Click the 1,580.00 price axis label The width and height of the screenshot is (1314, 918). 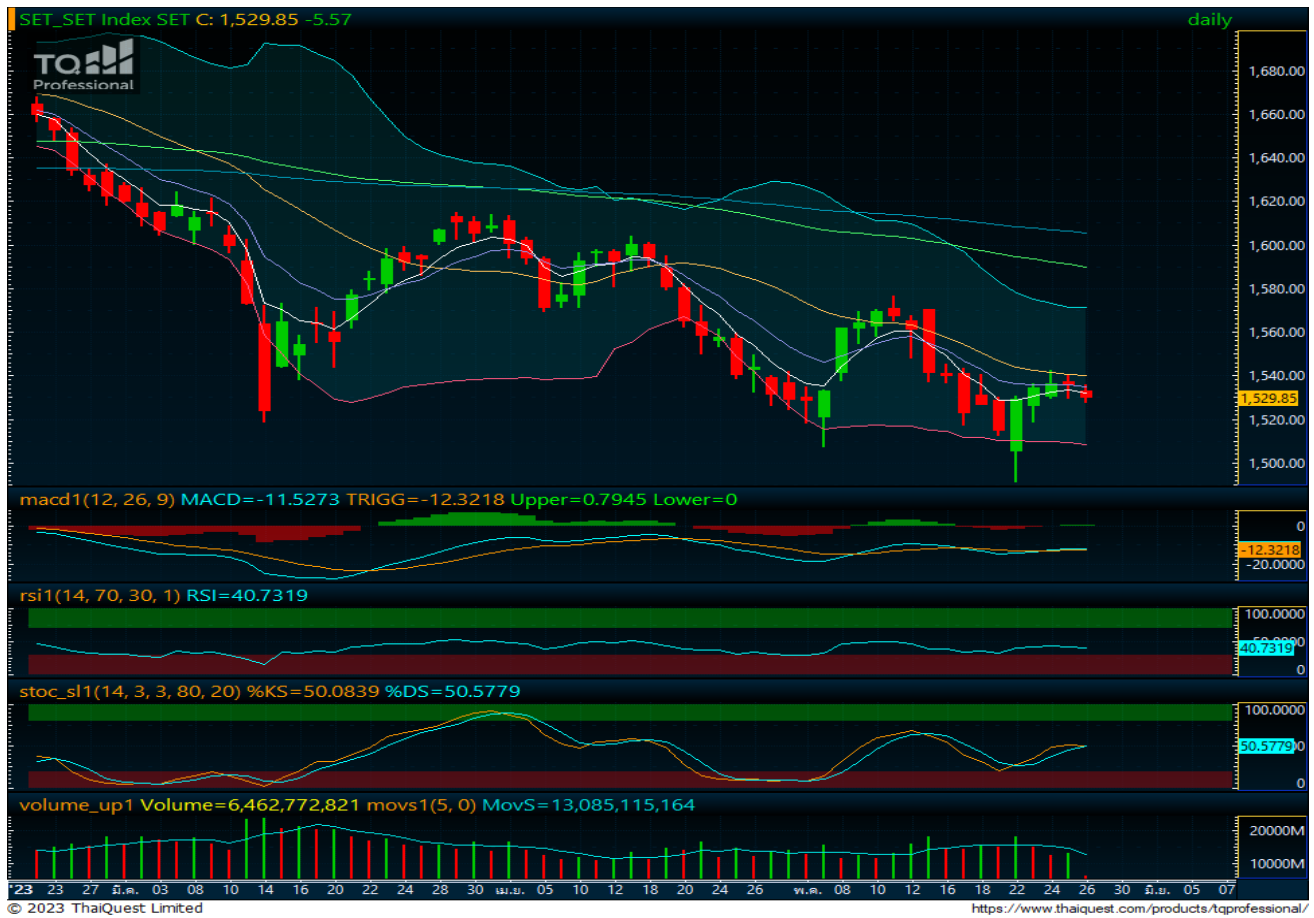[x=1274, y=289]
